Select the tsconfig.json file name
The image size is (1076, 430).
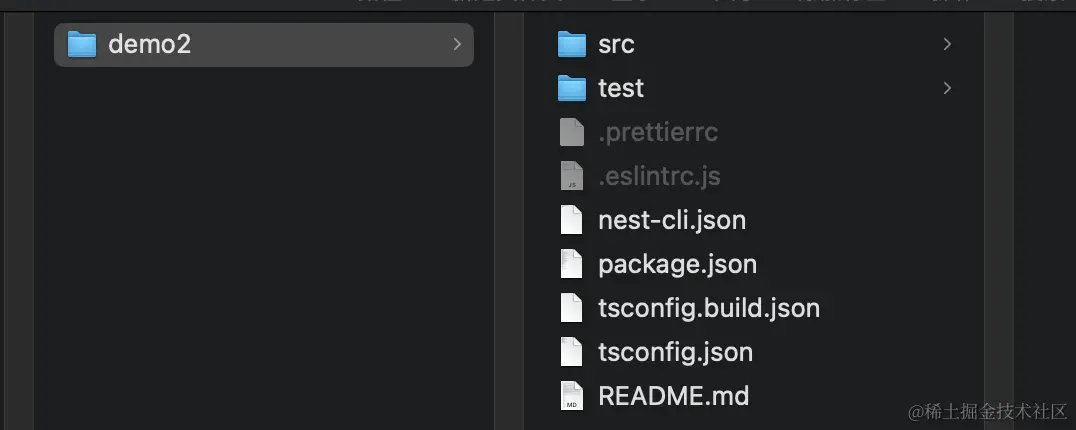pyautogui.click(x=675, y=353)
